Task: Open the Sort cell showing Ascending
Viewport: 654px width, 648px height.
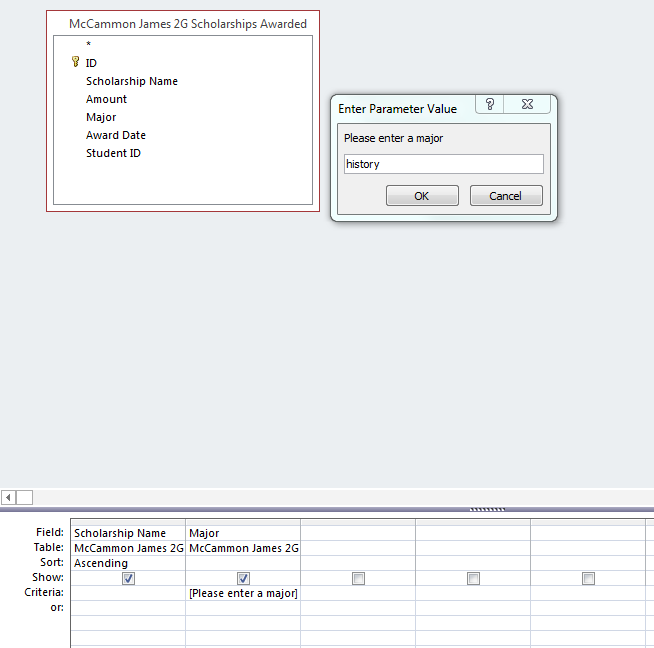Action: click(x=127, y=563)
